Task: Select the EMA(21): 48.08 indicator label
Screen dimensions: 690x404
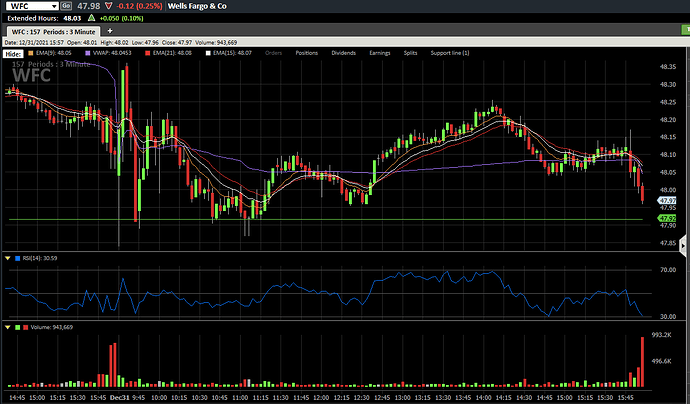Action: click(172, 53)
